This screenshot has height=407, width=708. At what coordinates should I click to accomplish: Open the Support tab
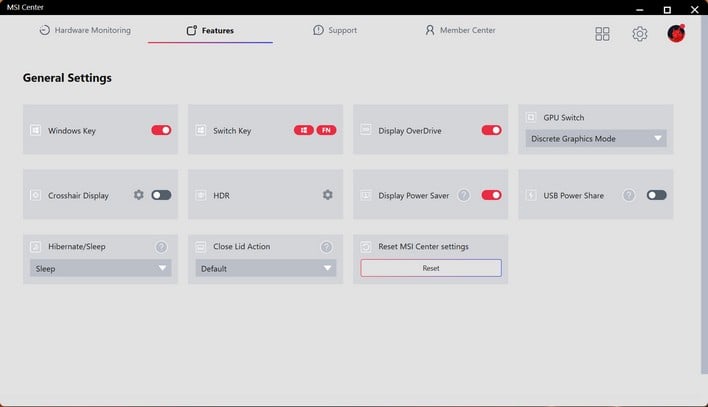(x=335, y=30)
